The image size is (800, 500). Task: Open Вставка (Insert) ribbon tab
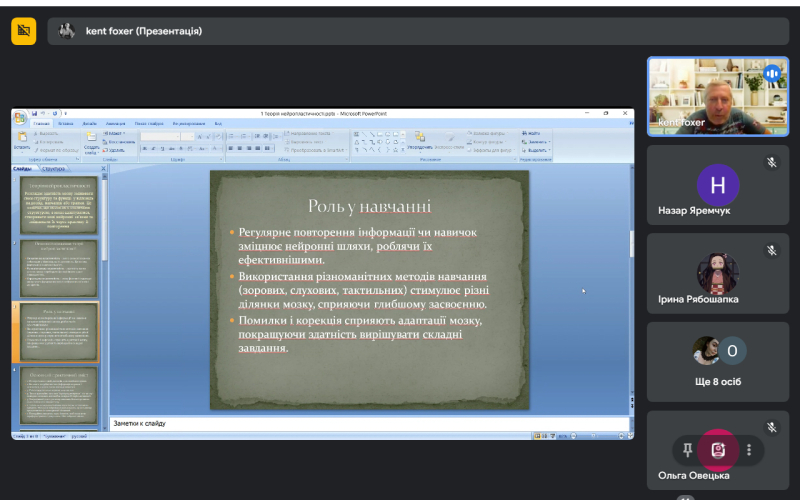66,123
